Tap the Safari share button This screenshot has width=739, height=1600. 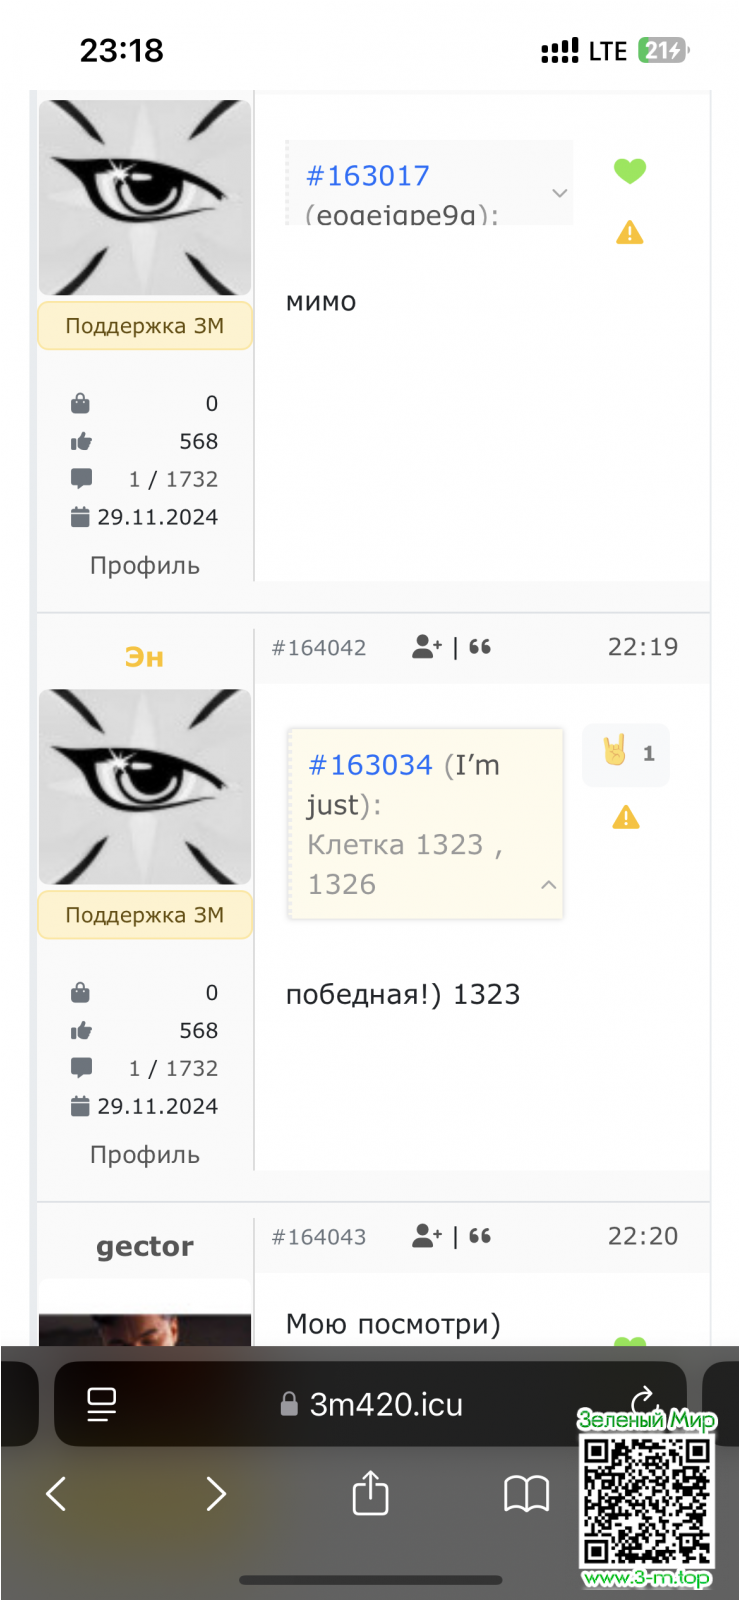370,1494
